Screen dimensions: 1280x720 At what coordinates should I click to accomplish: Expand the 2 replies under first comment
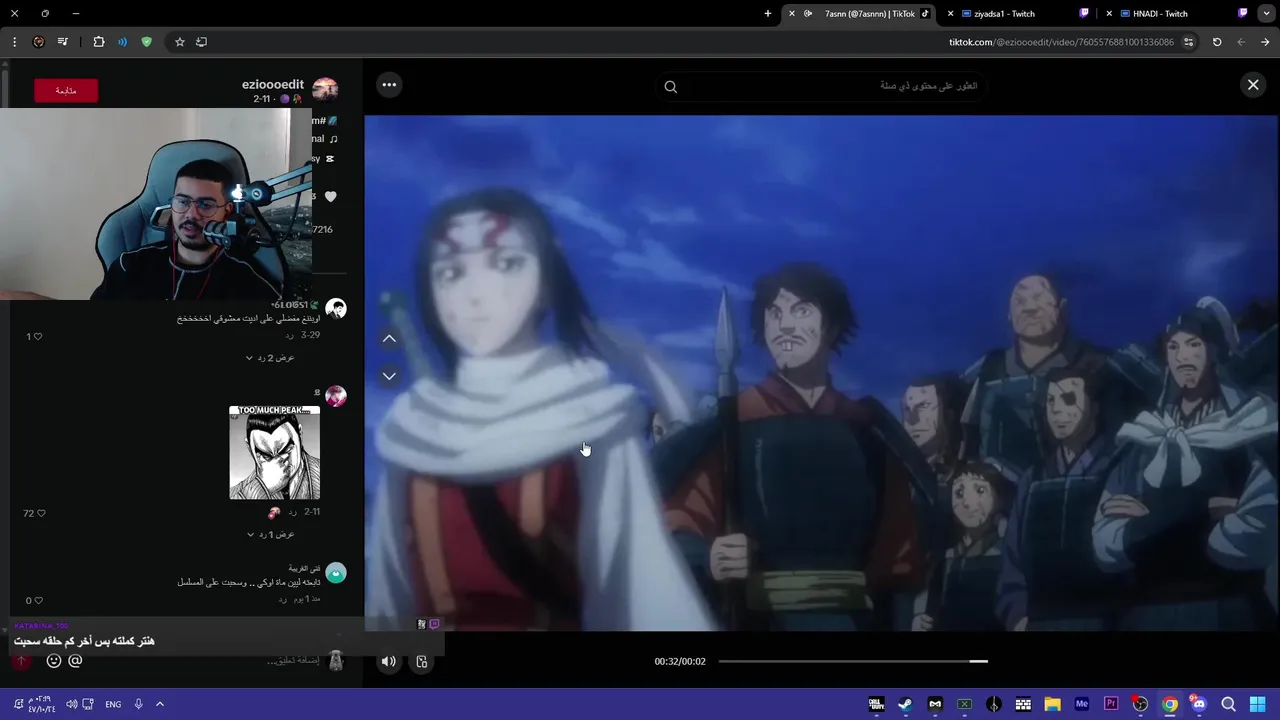tap(270, 357)
